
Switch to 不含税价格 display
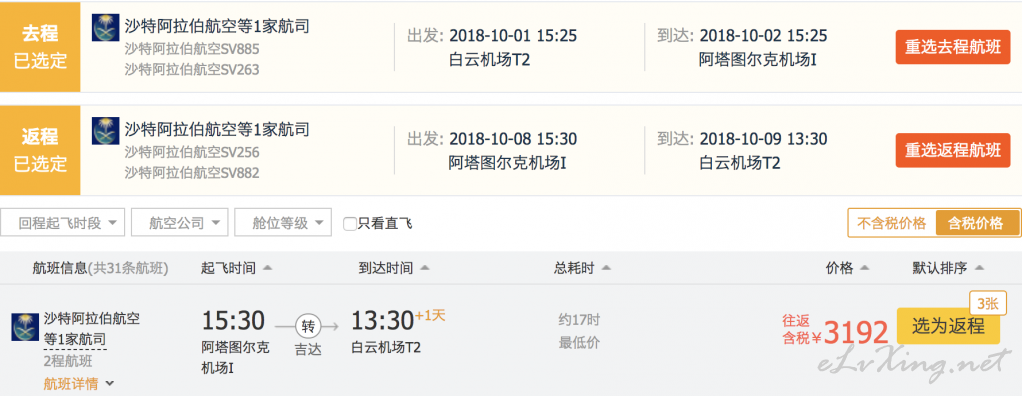891,223
